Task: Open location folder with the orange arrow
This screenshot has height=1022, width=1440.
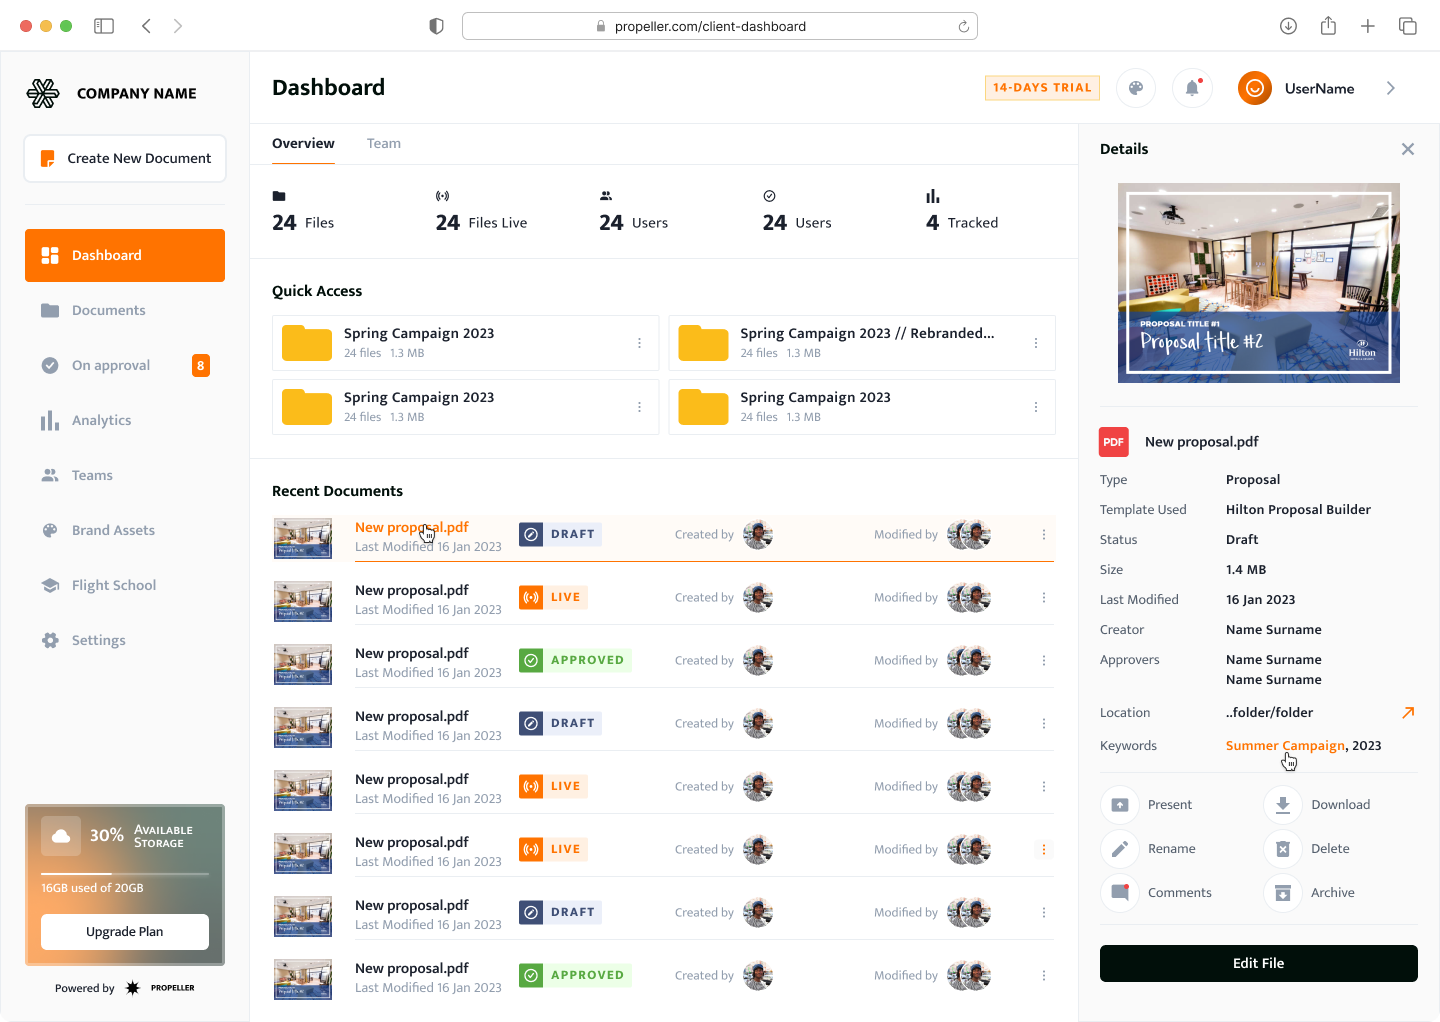Action: coord(1408,713)
